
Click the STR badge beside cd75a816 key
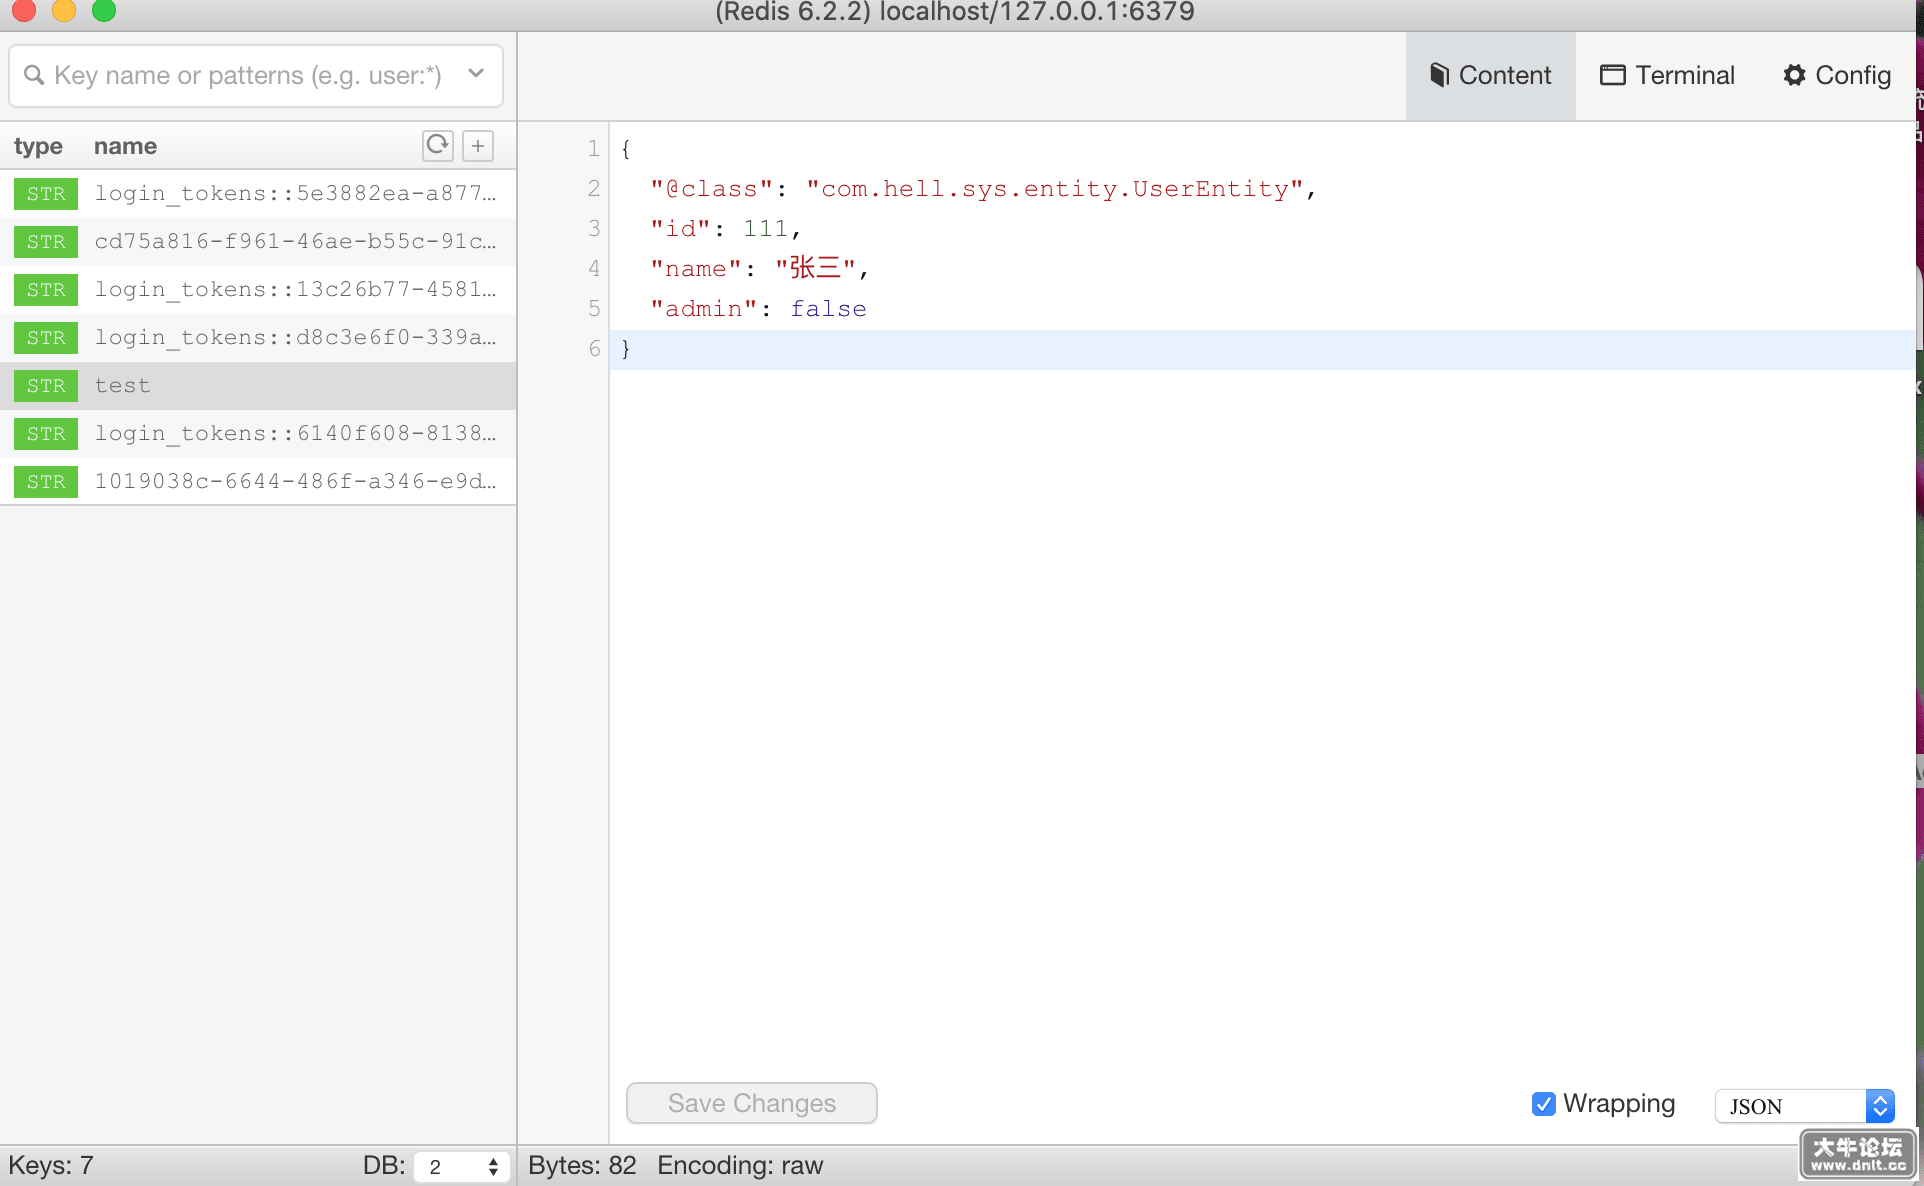(46, 242)
